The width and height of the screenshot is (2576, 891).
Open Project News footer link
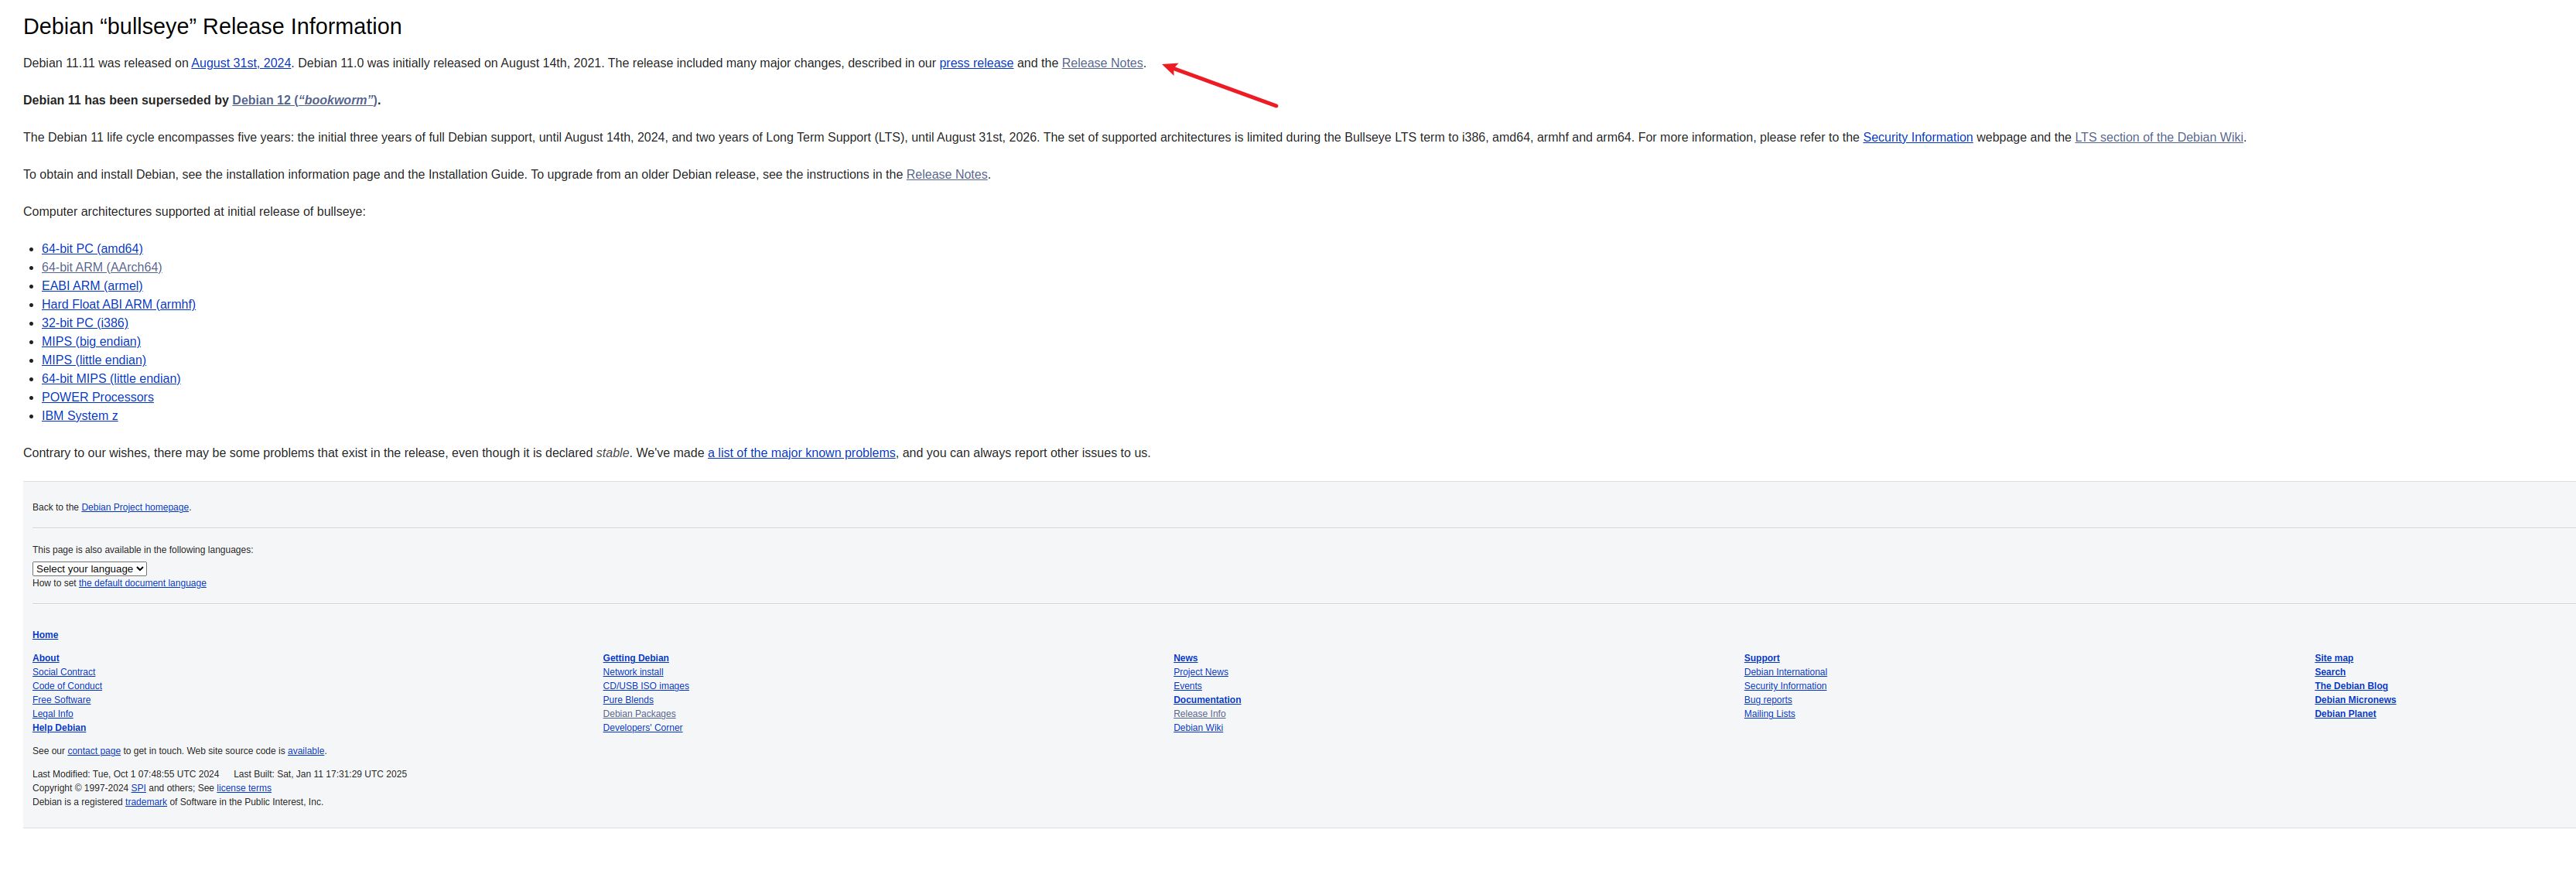tap(1201, 672)
